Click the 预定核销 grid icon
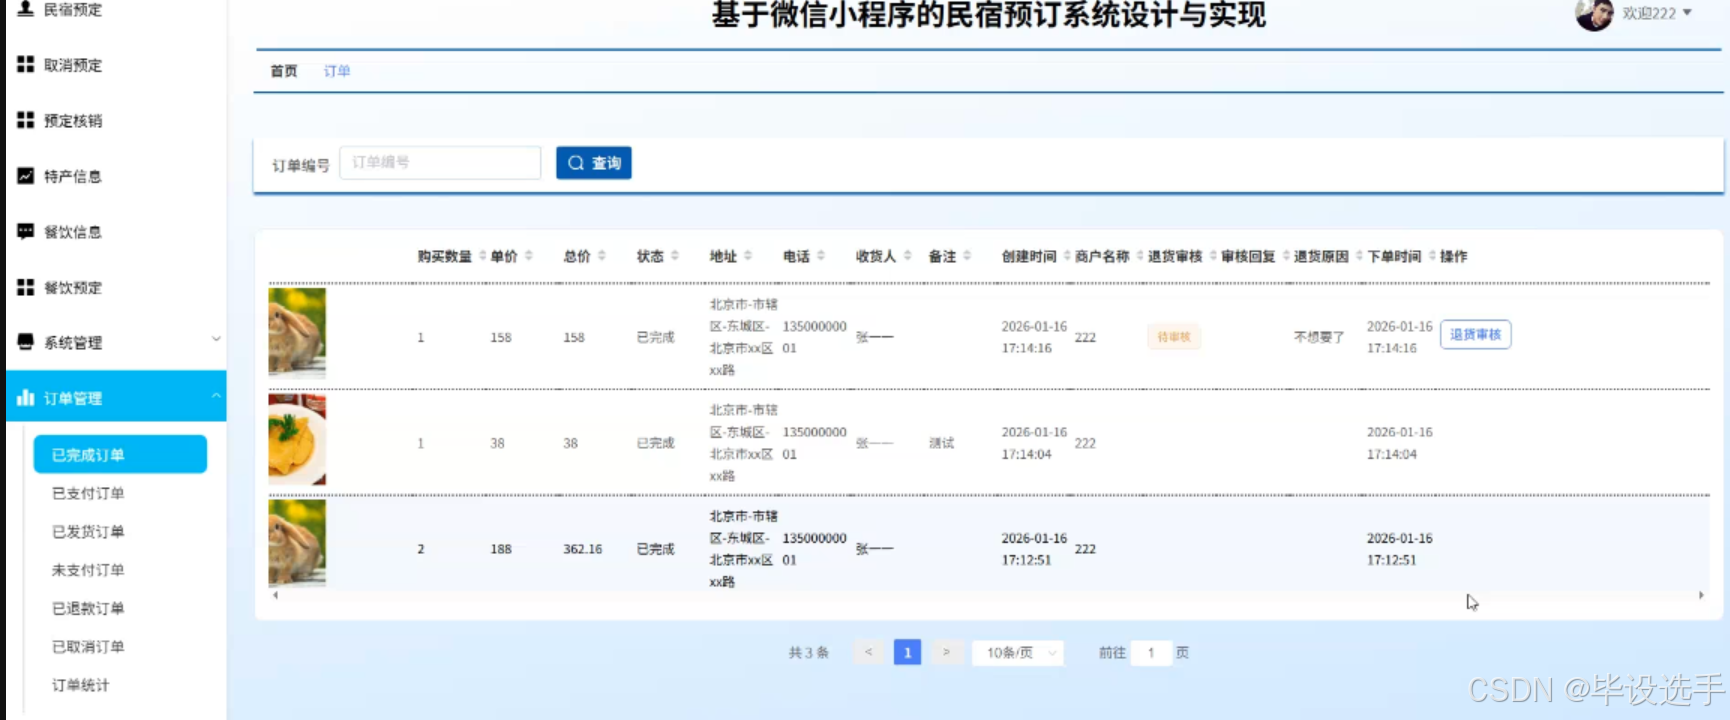Screen dimensions: 1730x720 pos(26,120)
